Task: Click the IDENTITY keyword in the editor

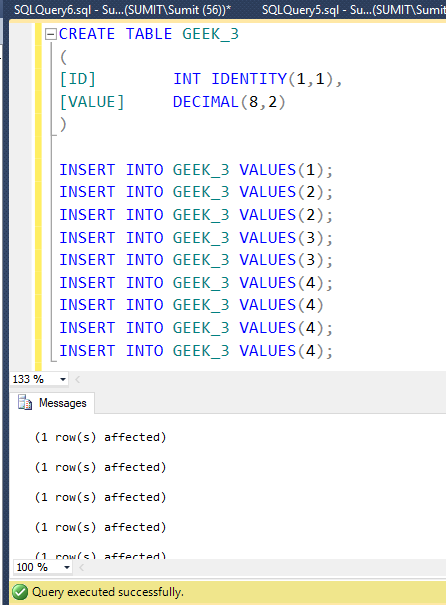Action: click(249, 79)
